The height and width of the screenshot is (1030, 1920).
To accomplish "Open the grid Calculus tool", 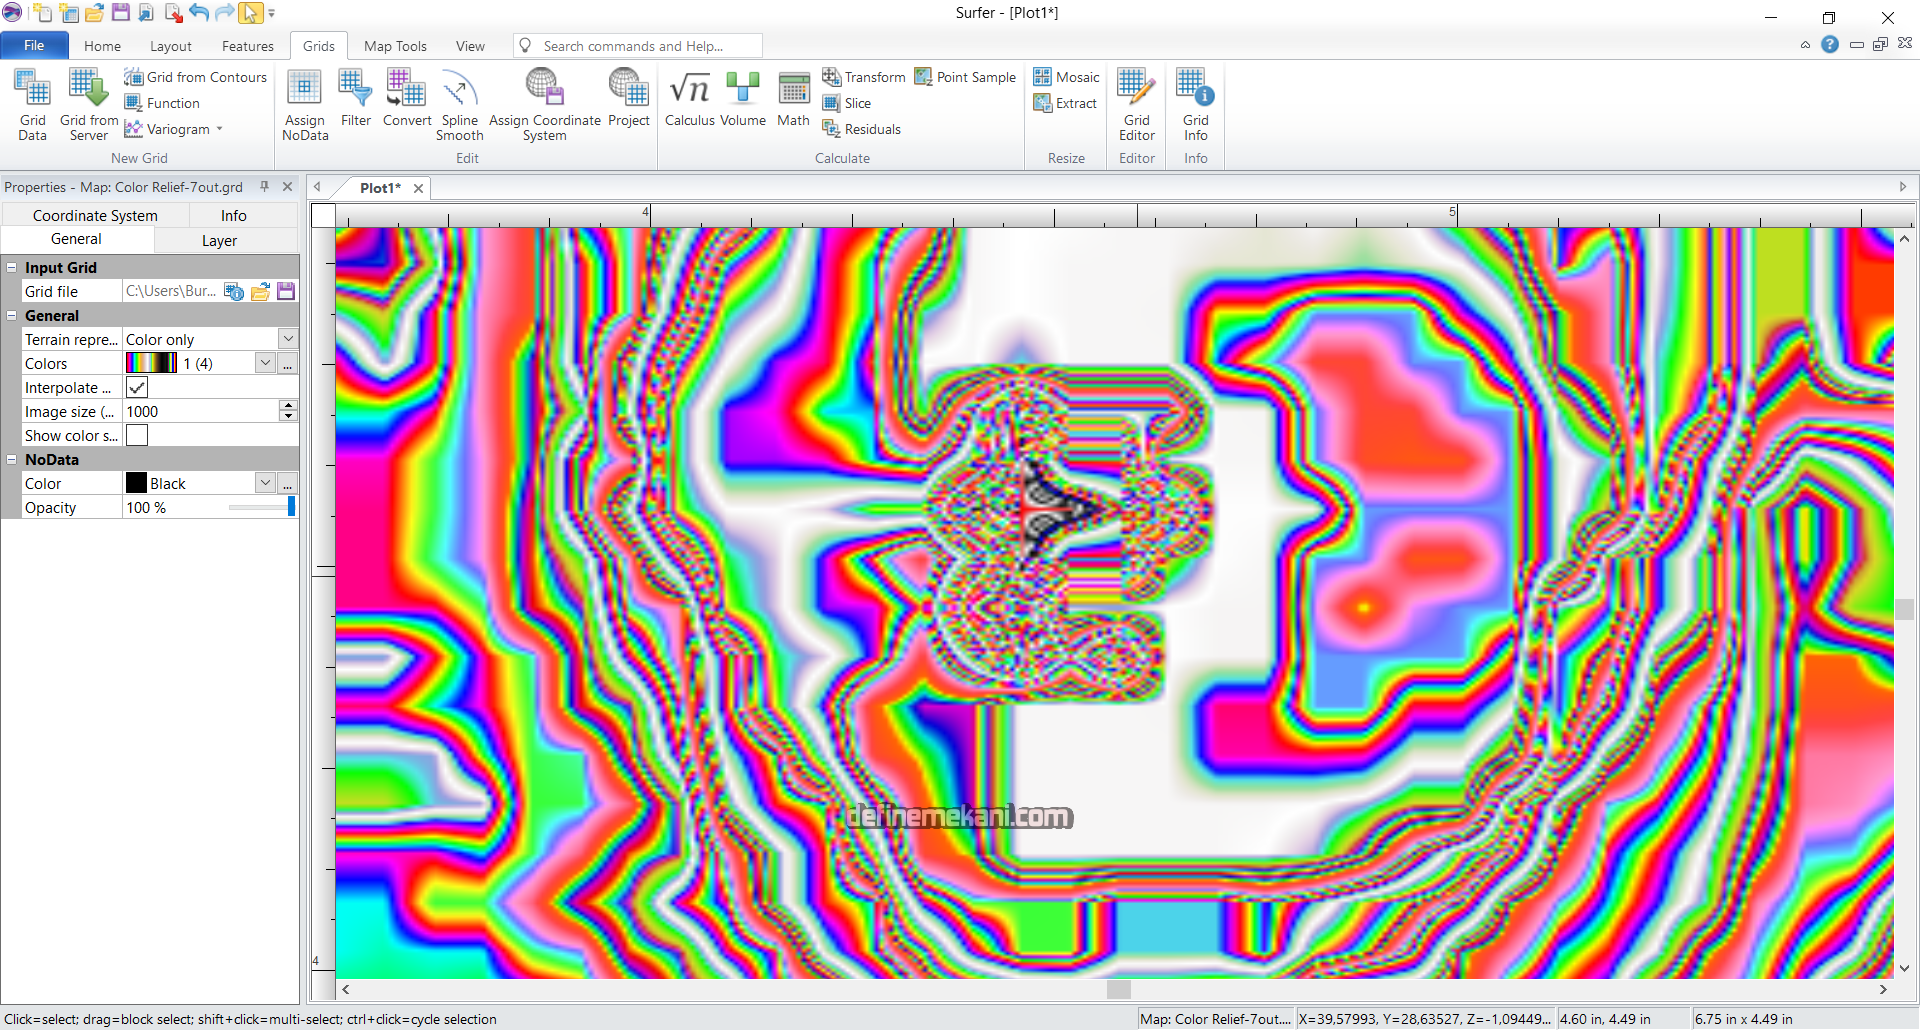I will [689, 100].
